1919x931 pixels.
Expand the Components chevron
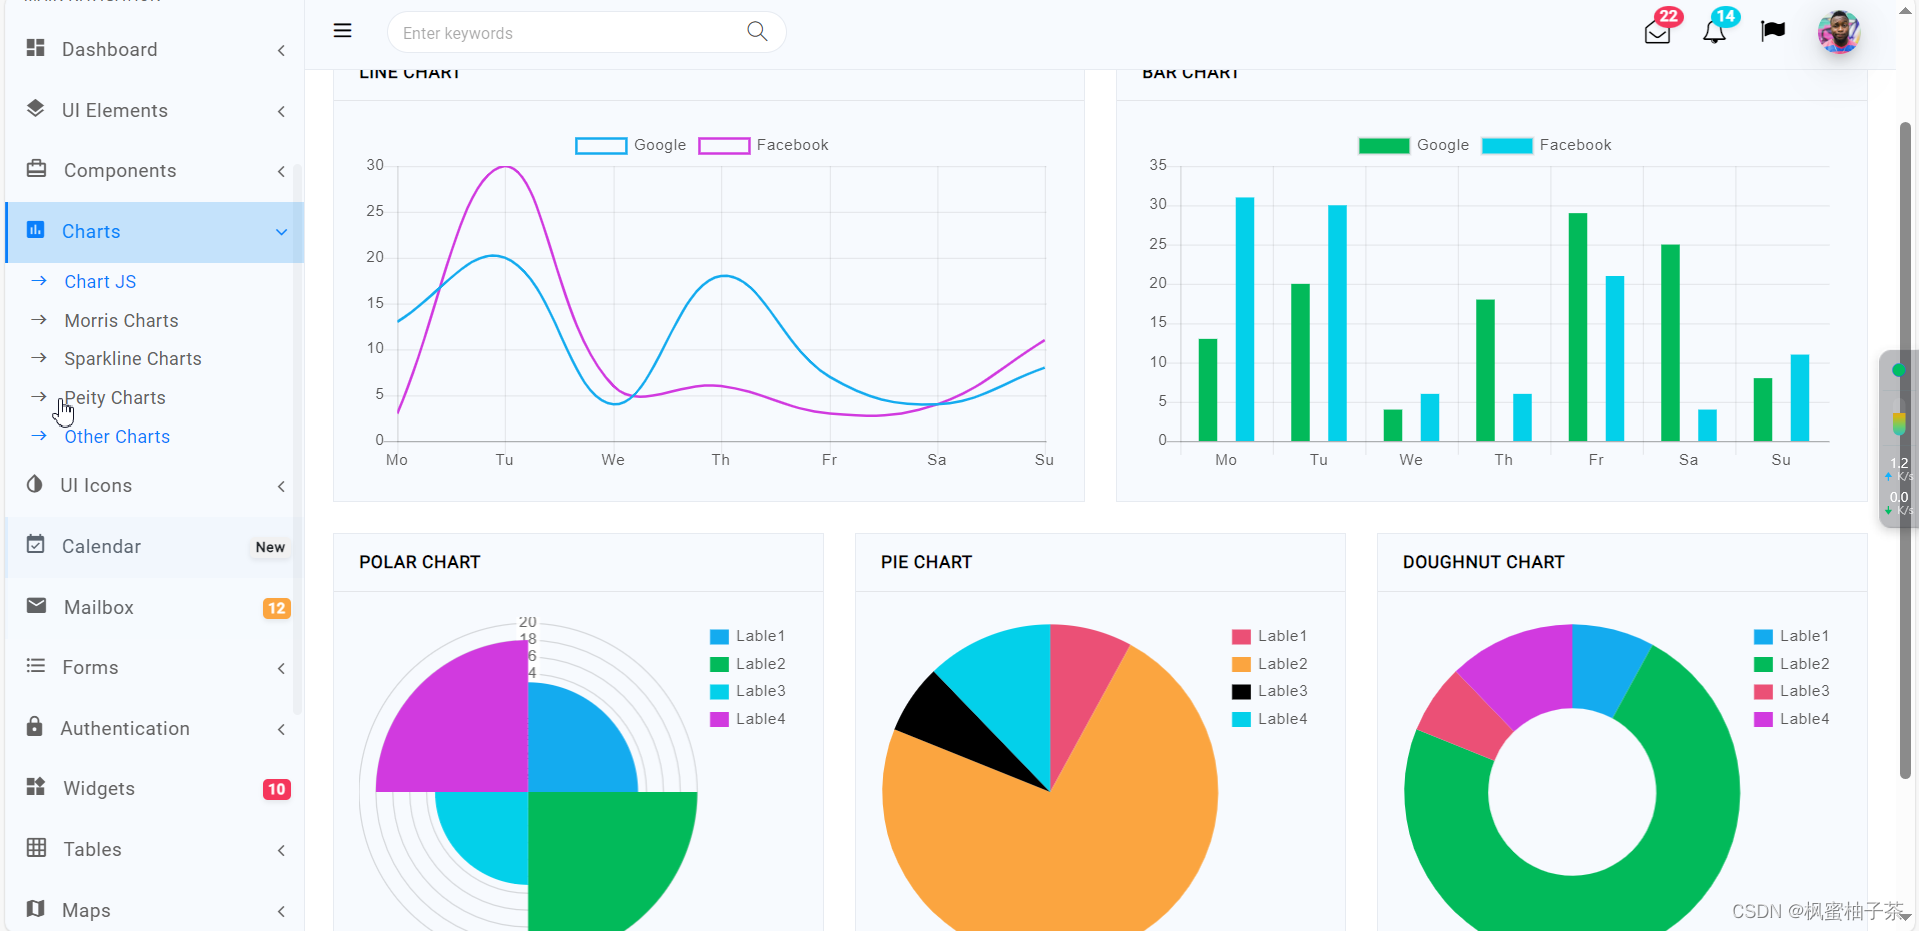281,171
